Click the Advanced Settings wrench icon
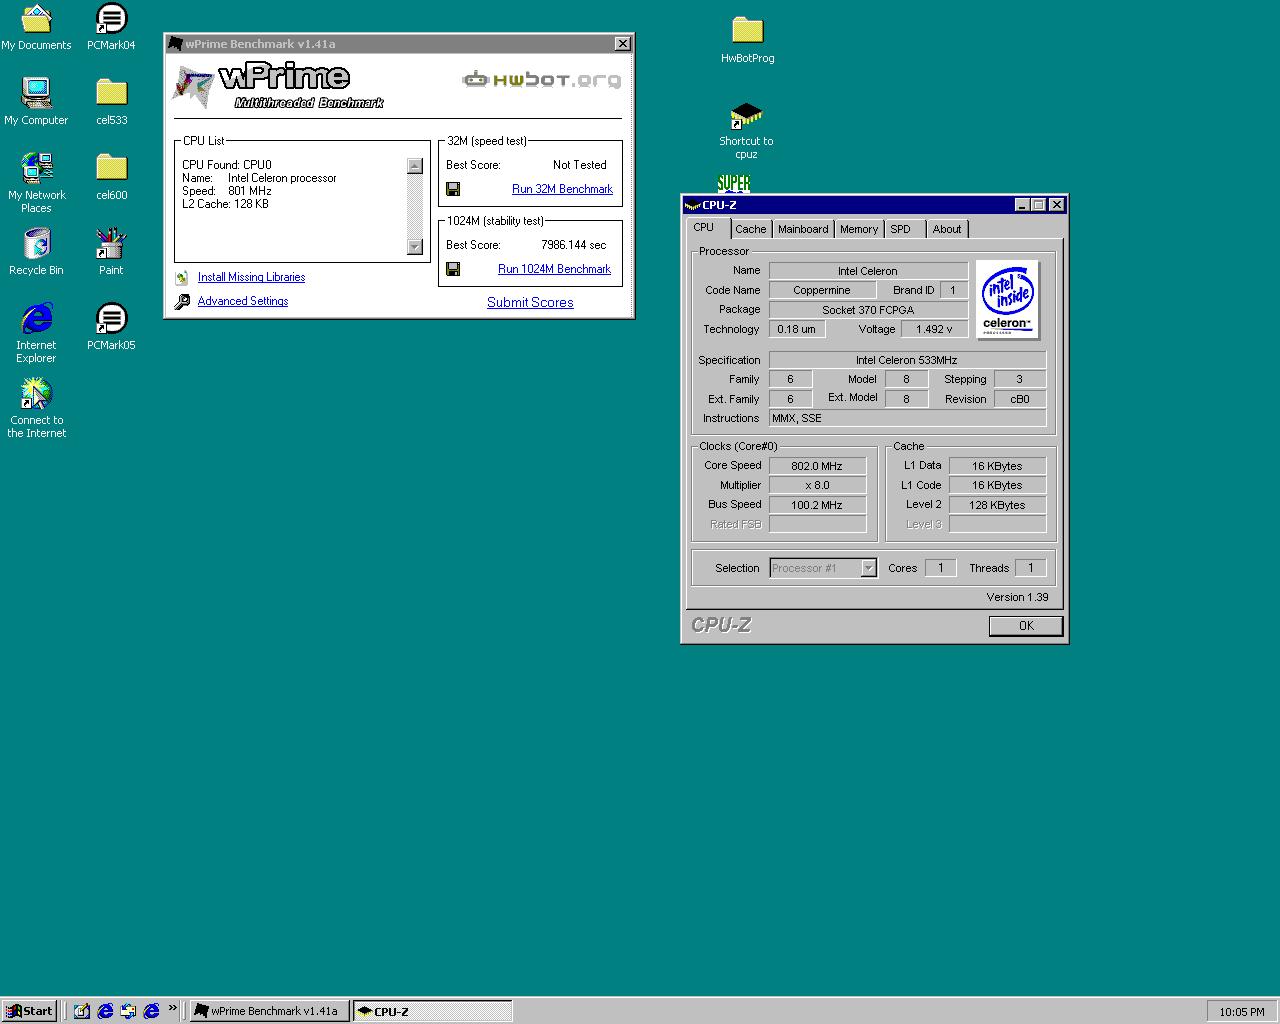 pyautogui.click(x=182, y=301)
